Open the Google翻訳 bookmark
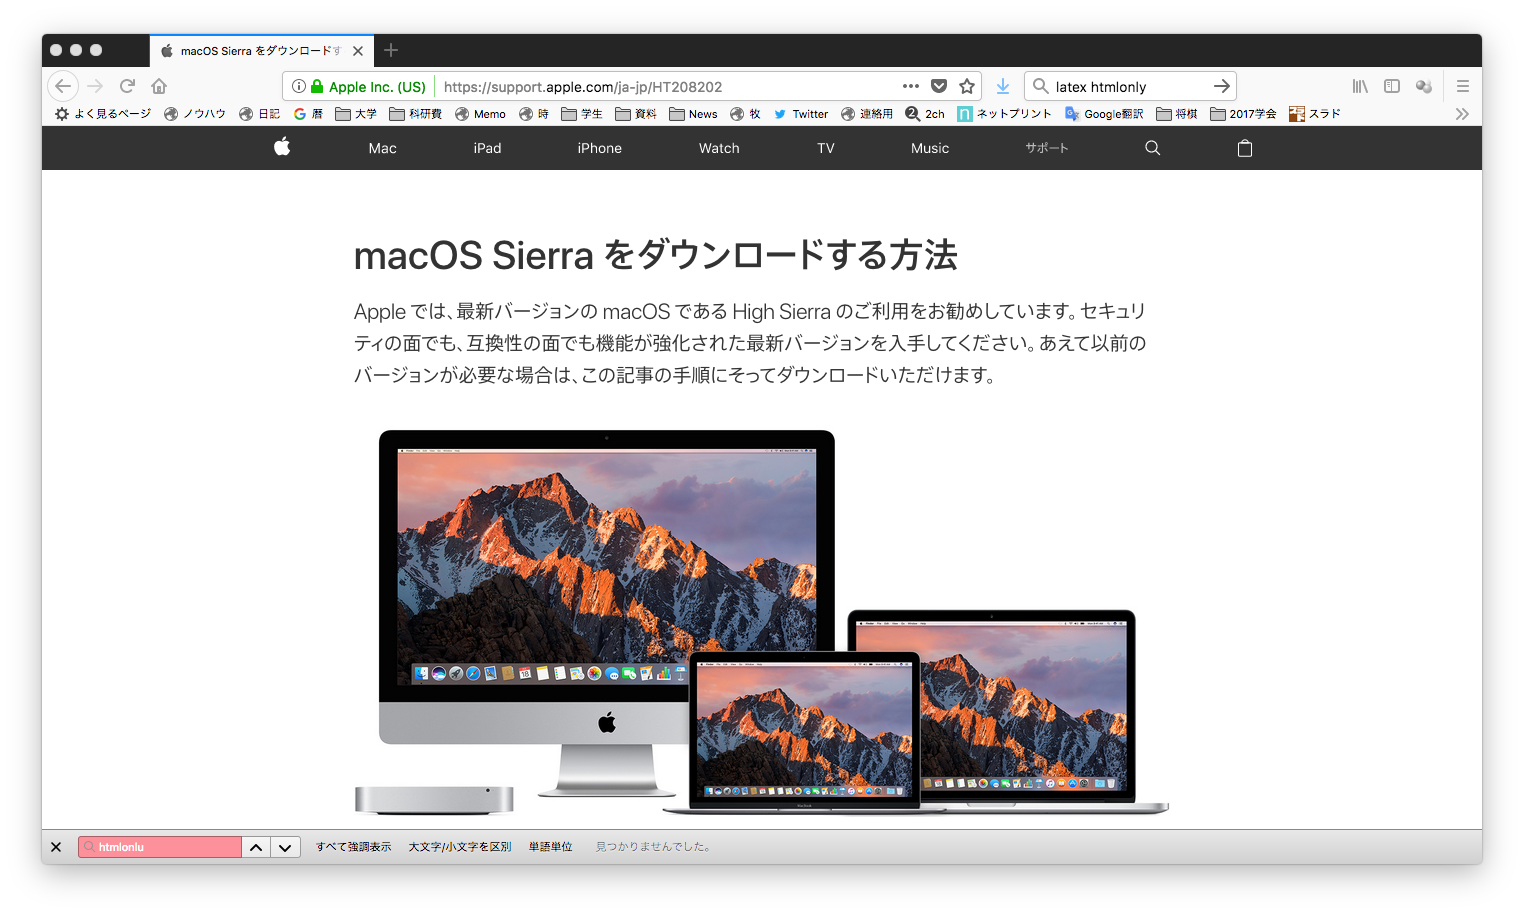 click(x=1104, y=114)
